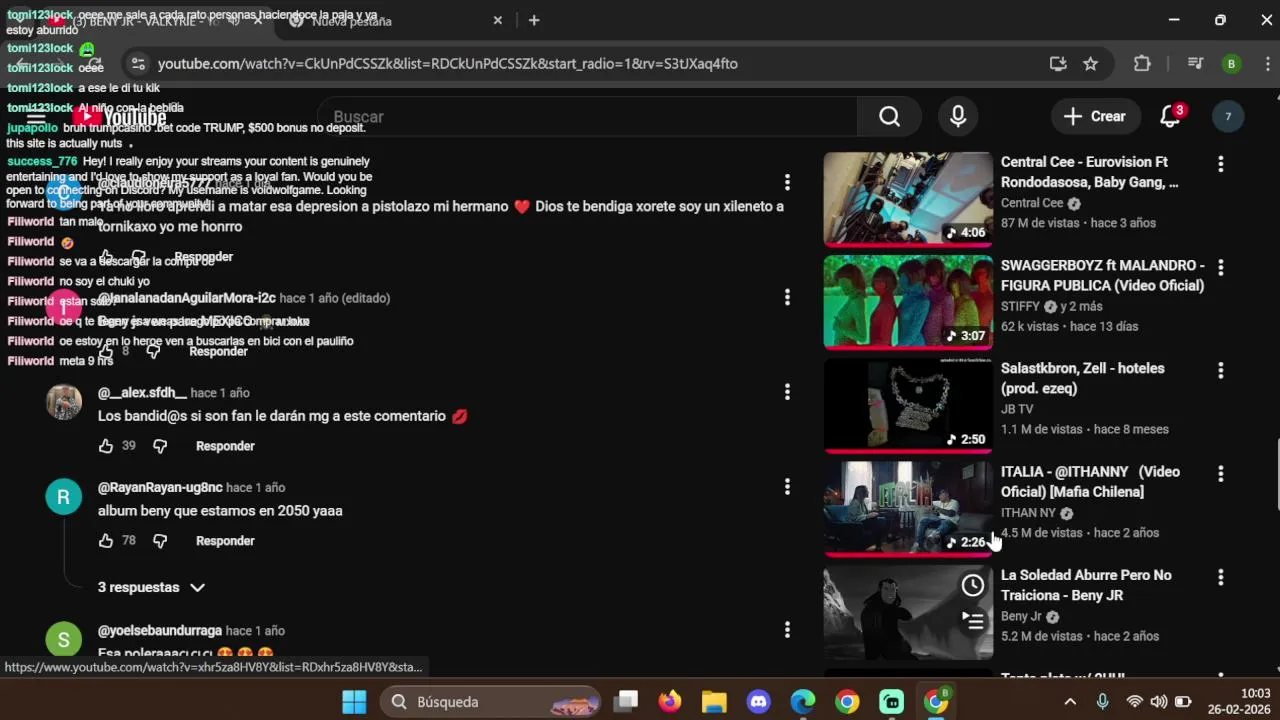
Task: Click the install app icon in address bar
Action: click(x=1058, y=64)
